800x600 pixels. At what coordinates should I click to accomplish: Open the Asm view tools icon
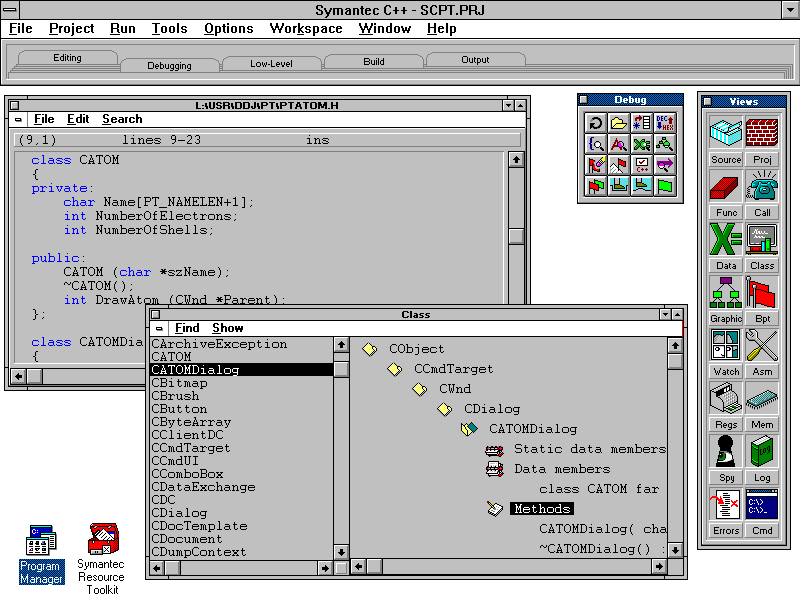[x=762, y=345]
